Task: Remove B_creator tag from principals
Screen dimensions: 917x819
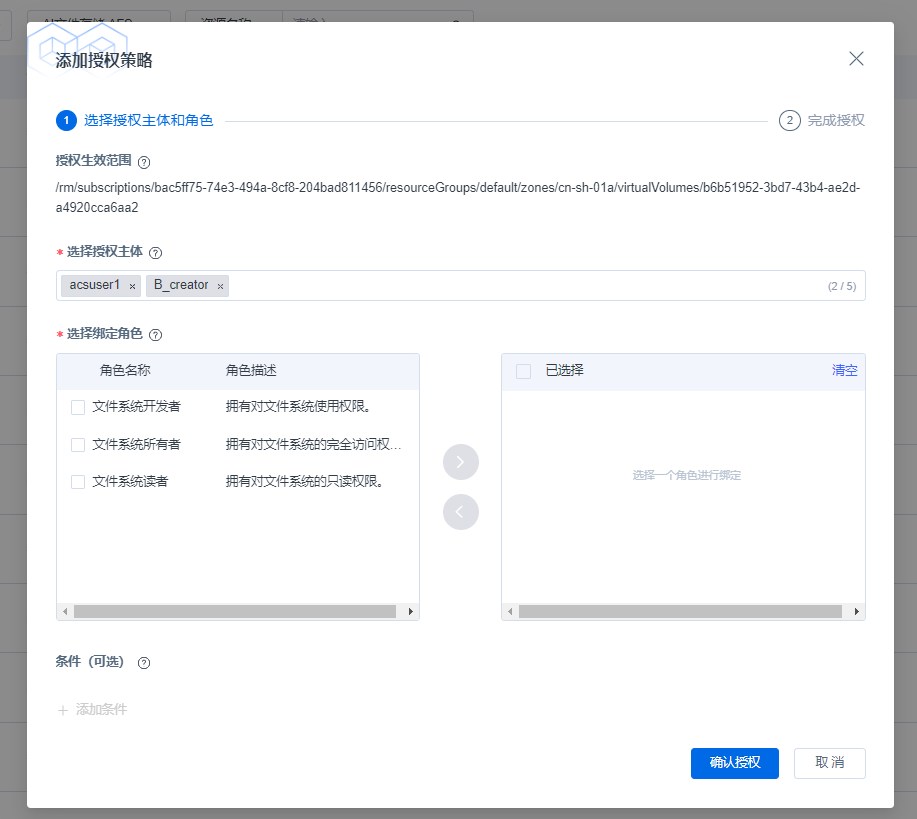Action: (220, 286)
